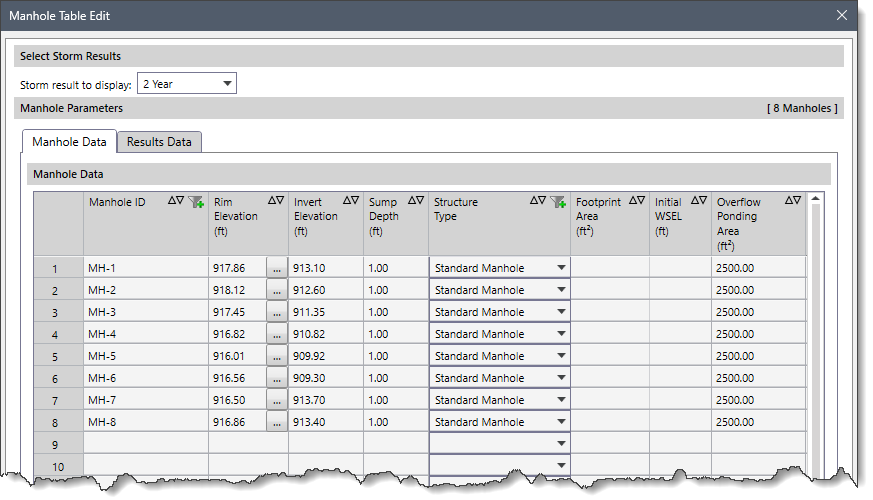Expand Structure Type dropdown for MH-1

pyautogui.click(x=561, y=268)
